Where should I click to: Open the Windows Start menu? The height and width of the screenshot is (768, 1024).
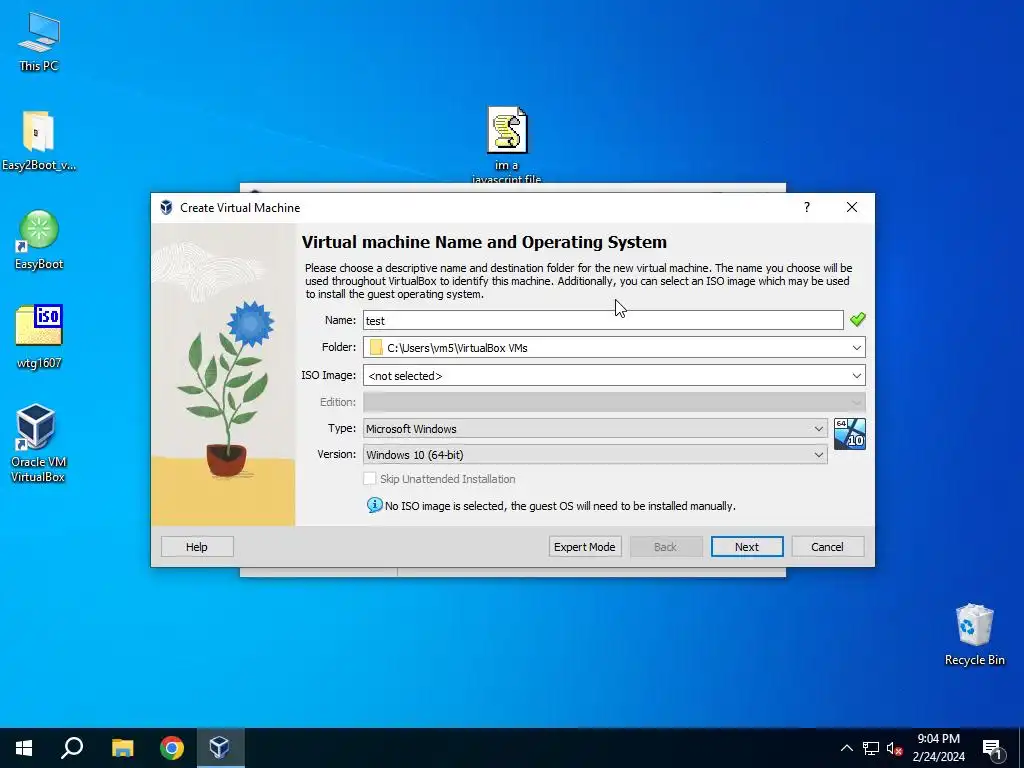24,748
